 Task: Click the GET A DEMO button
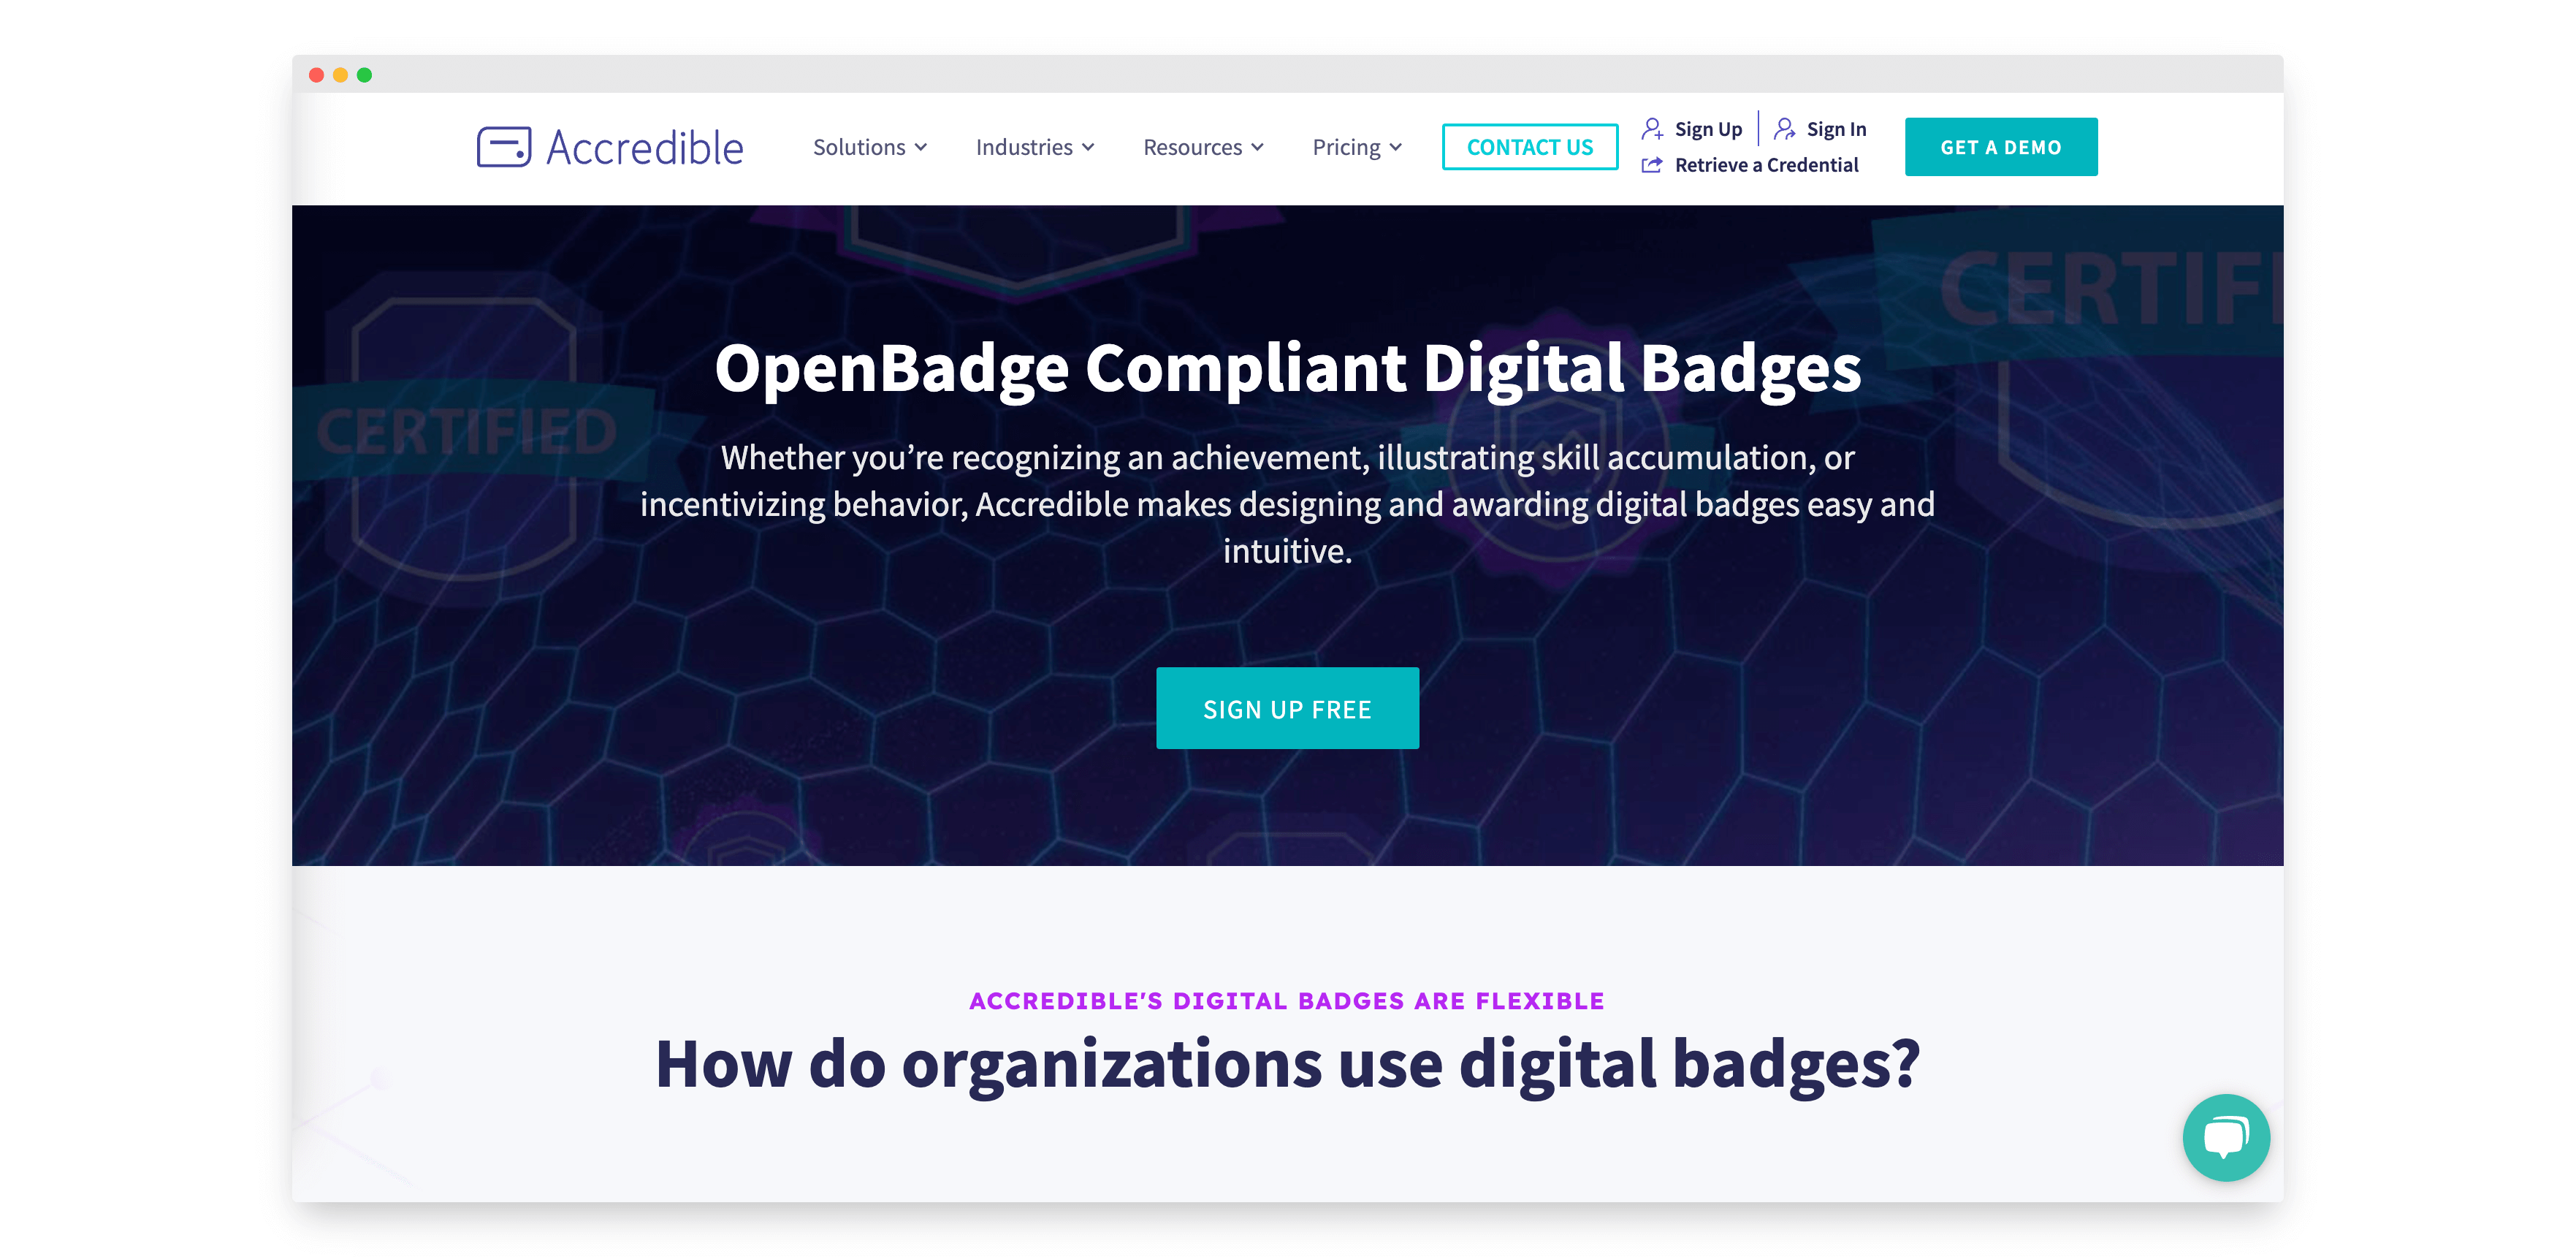coord(2000,147)
